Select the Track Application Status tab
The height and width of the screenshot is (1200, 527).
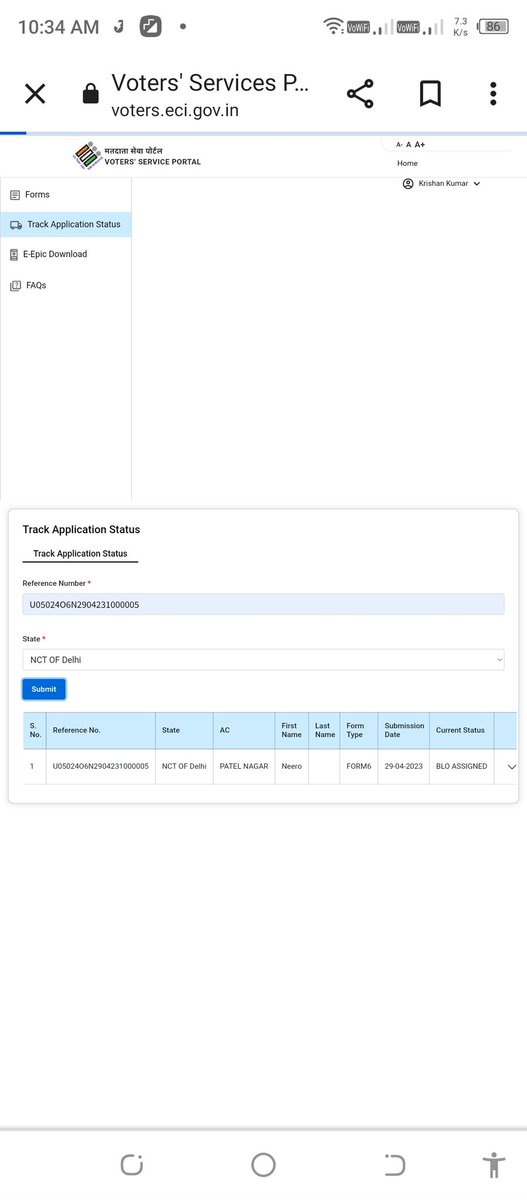click(x=80, y=553)
